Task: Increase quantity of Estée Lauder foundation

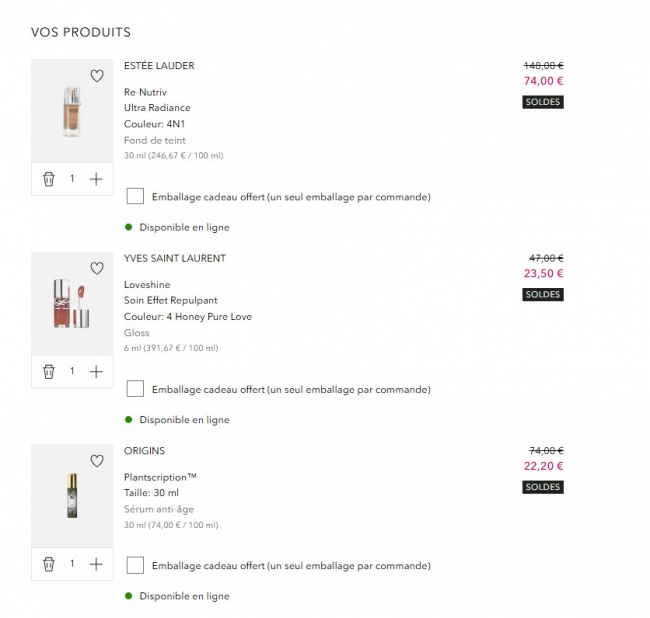Action: [x=96, y=179]
